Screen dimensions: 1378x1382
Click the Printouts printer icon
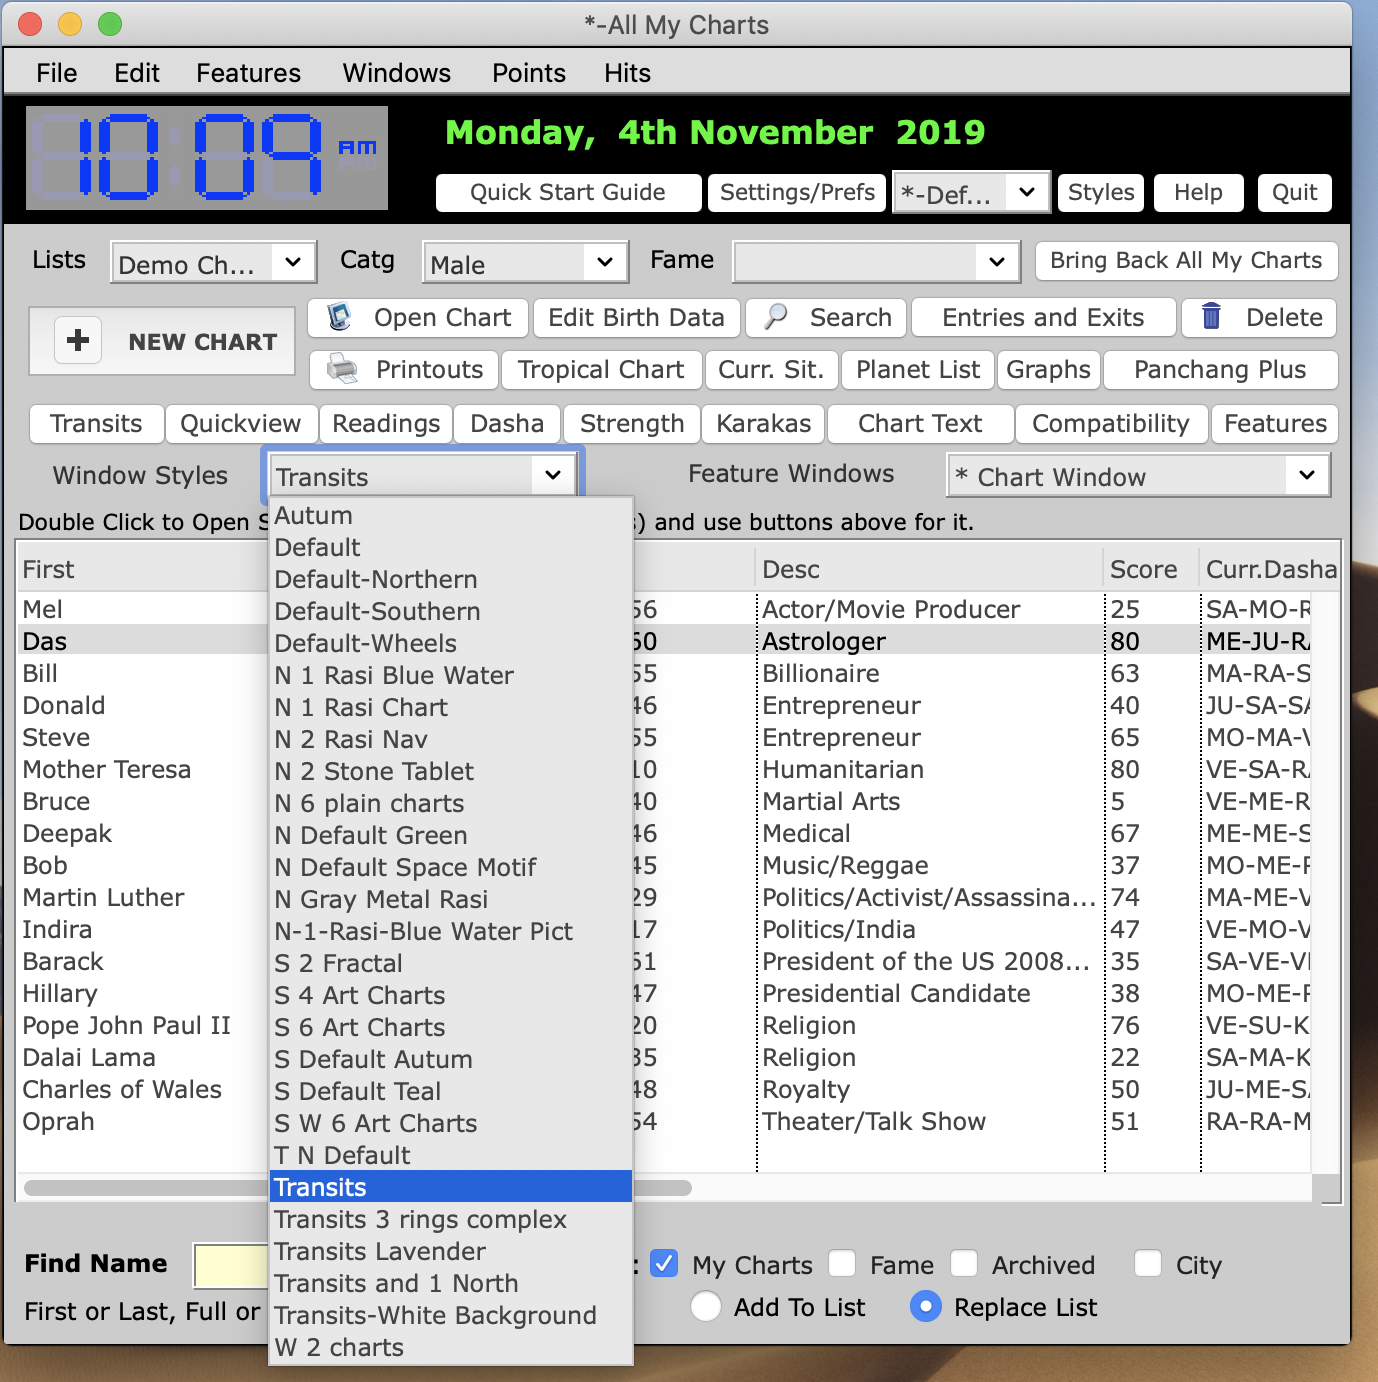point(342,369)
